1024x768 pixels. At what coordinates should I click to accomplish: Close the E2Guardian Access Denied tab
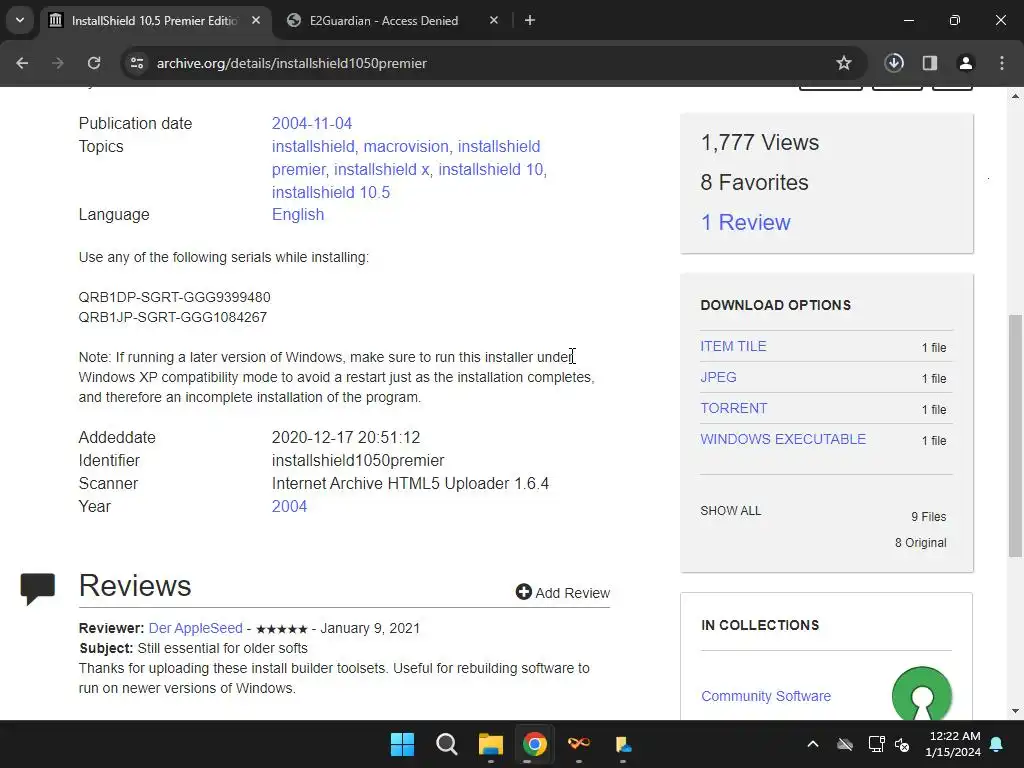pyautogui.click(x=494, y=20)
